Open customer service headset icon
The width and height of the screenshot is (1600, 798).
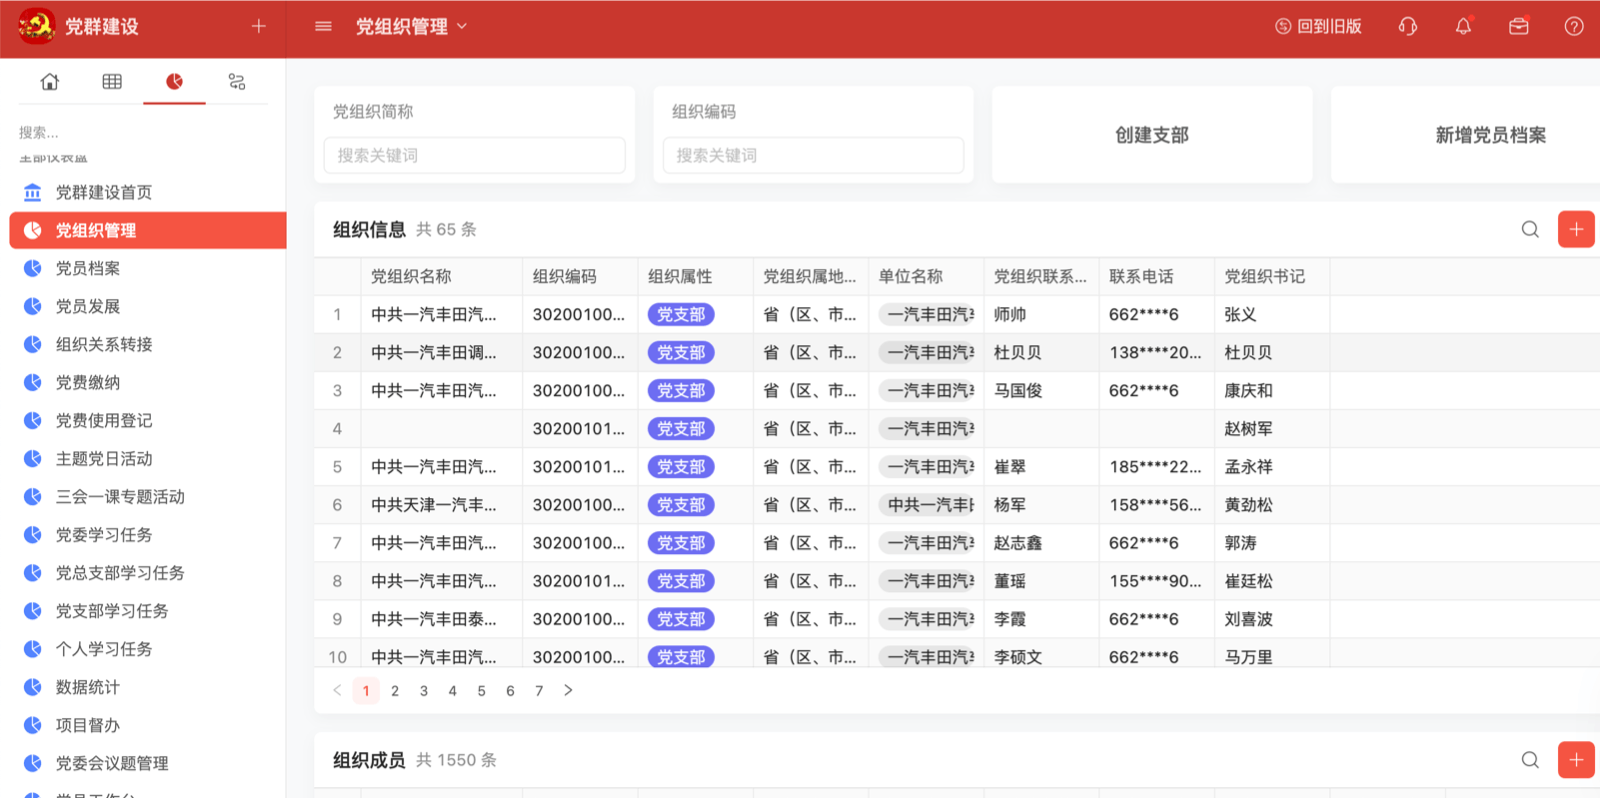(1408, 27)
